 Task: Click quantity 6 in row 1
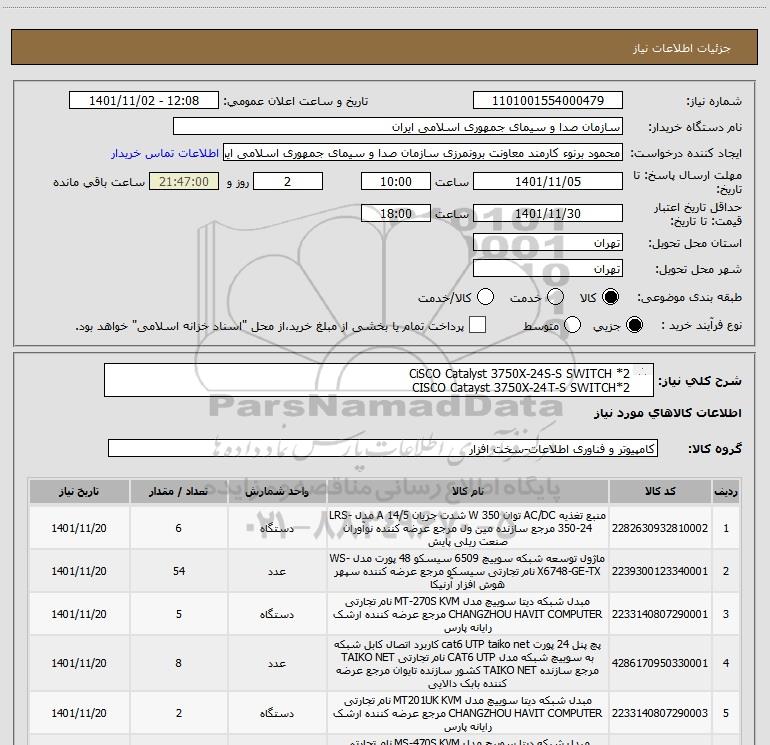tap(179, 528)
